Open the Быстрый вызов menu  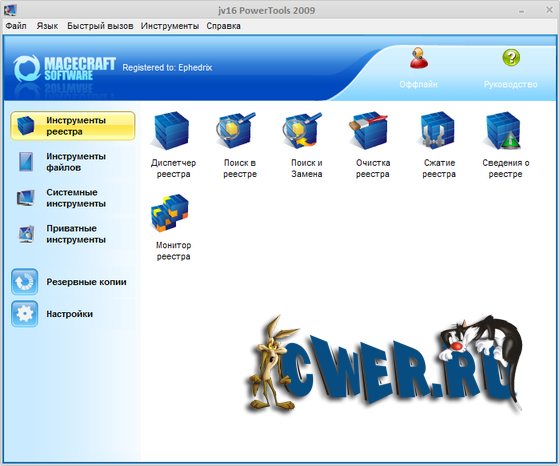coord(100,26)
